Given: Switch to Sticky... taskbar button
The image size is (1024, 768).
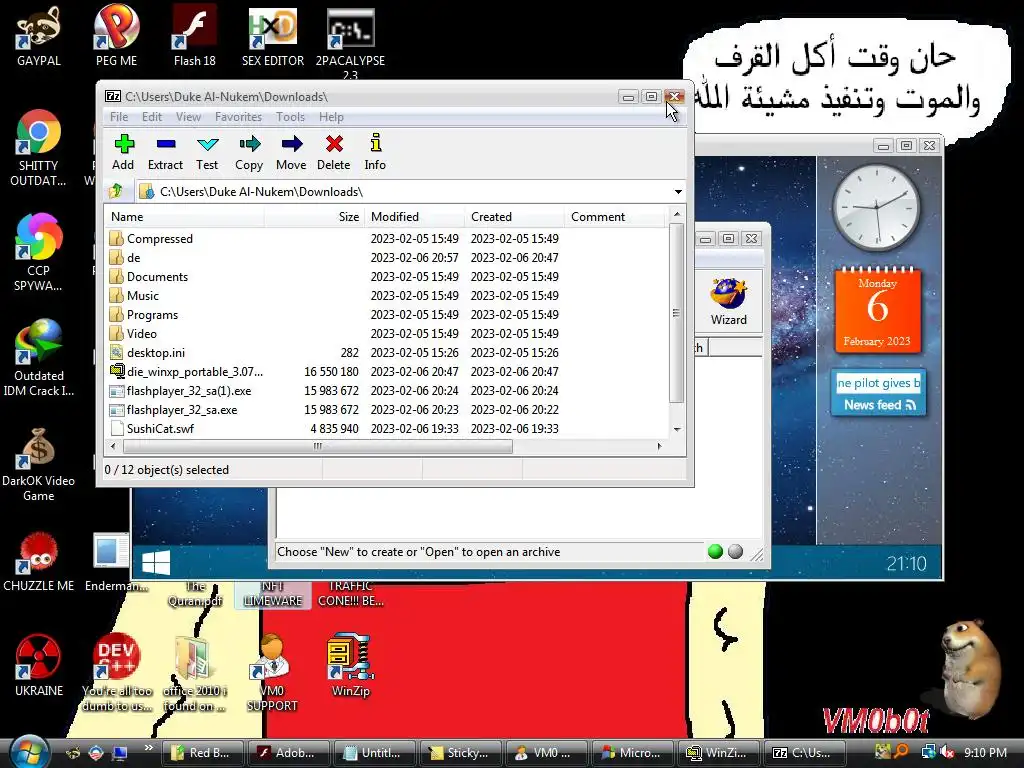Looking at the screenshot, I should click(460, 753).
